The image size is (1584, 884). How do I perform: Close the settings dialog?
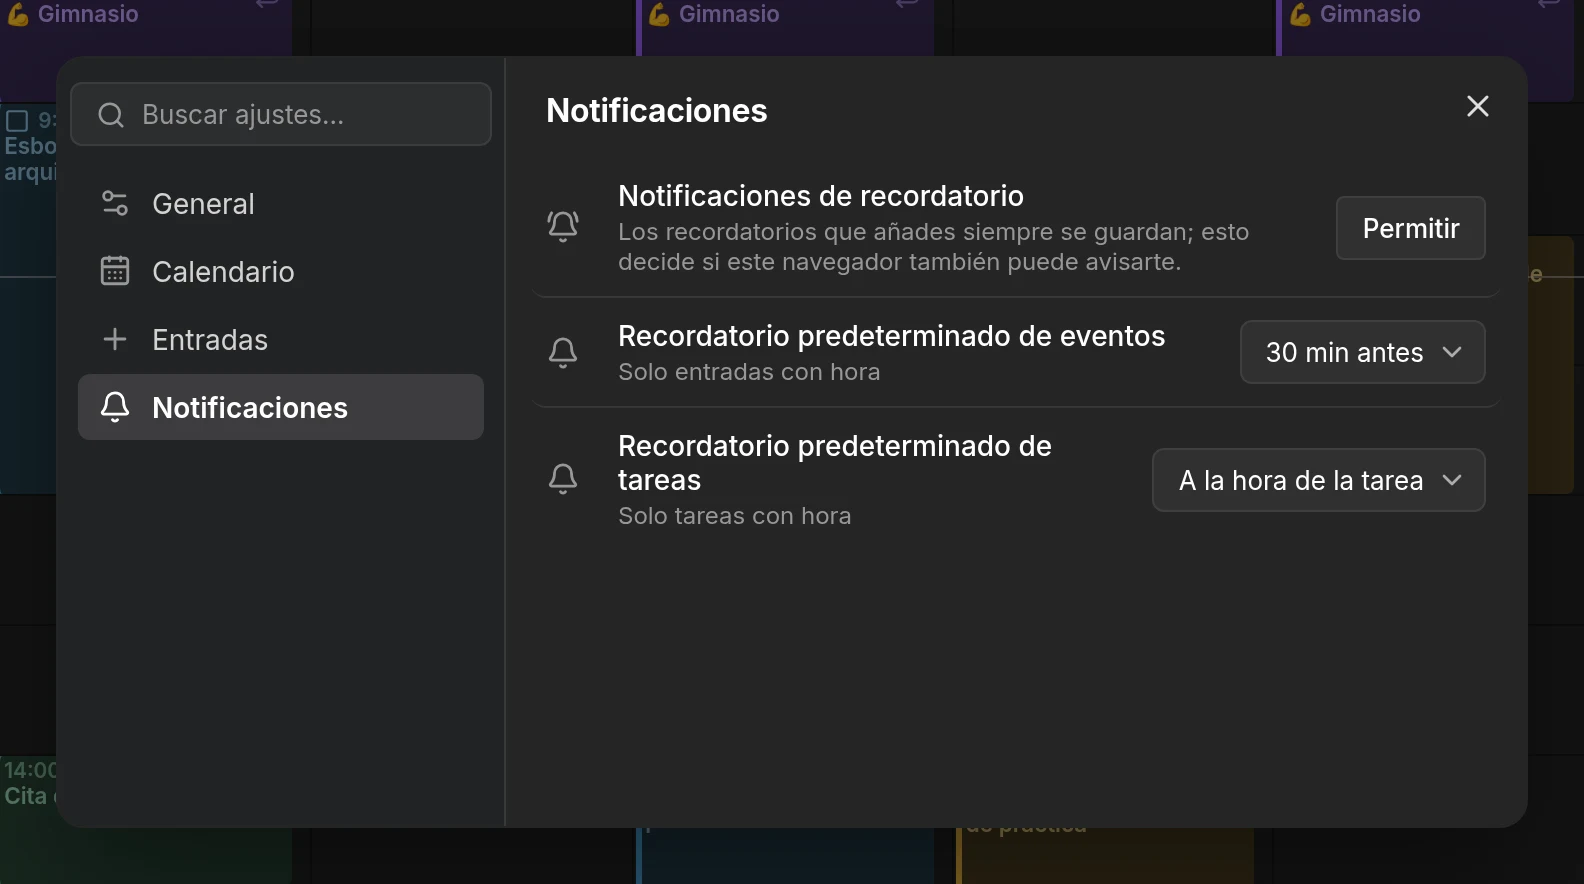[1478, 106]
